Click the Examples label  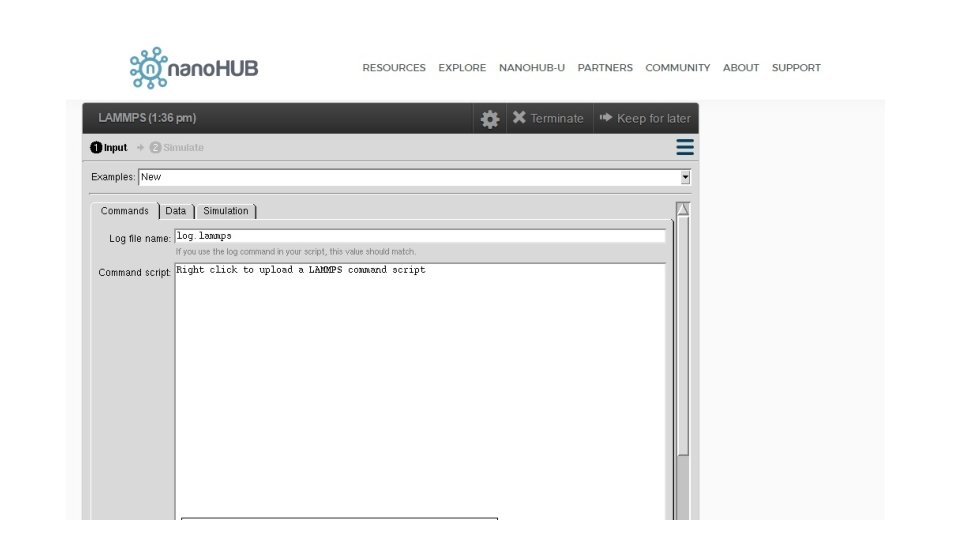tap(113, 177)
